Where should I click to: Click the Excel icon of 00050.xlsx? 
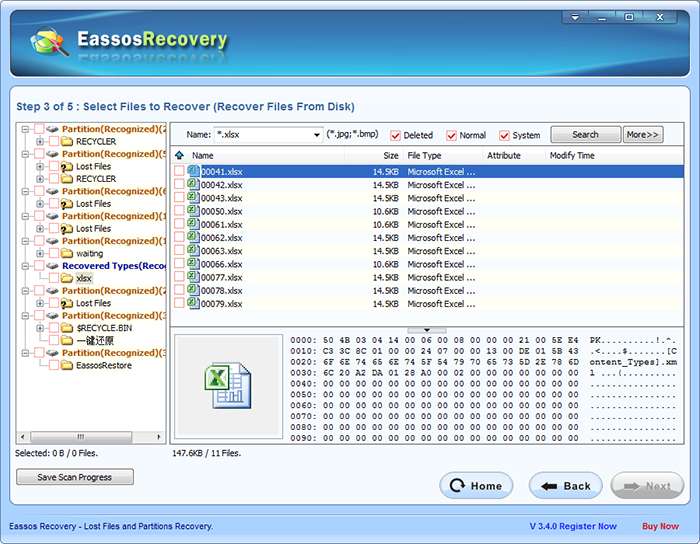[x=193, y=211]
